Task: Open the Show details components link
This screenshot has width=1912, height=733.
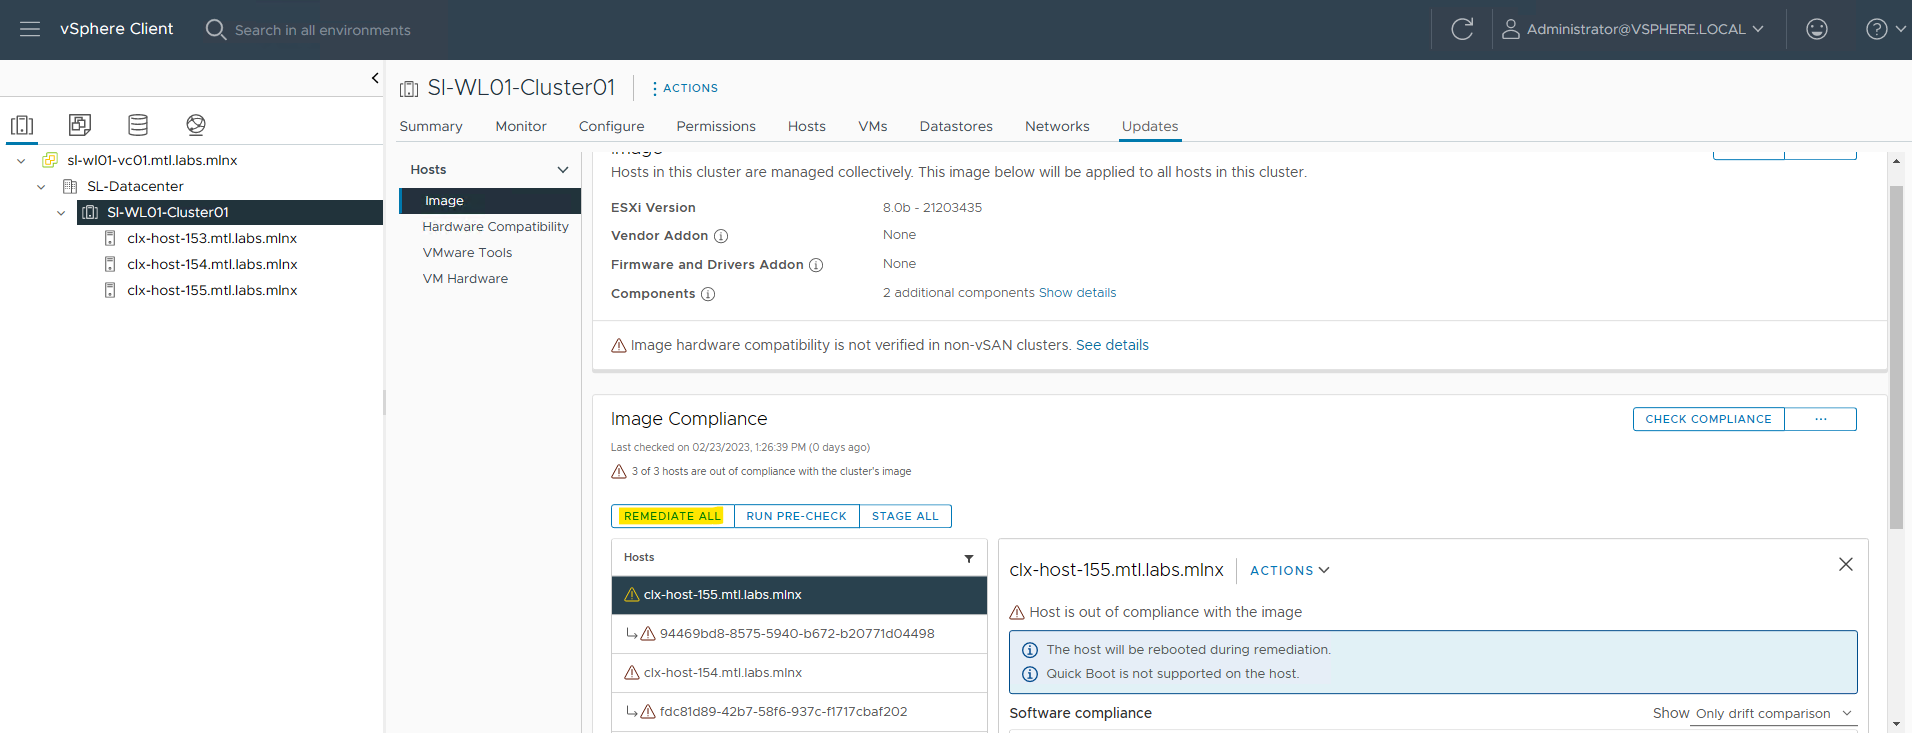Action: tap(1077, 293)
